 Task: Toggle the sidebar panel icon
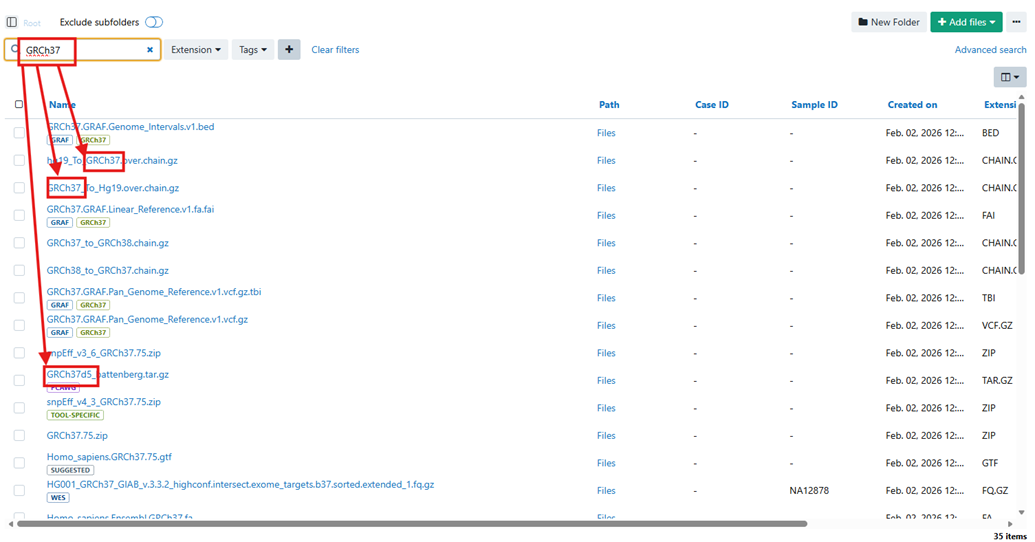pos(12,22)
